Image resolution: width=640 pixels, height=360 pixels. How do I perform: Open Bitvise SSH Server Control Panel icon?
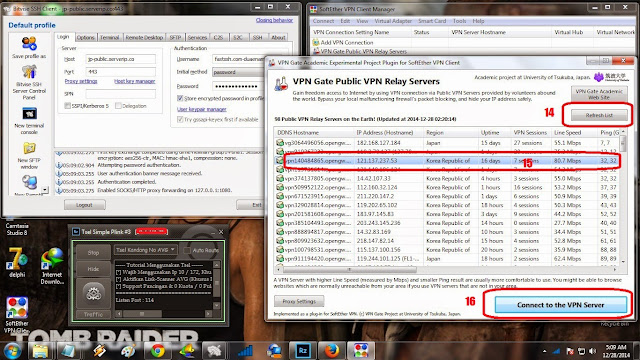pos(29,72)
